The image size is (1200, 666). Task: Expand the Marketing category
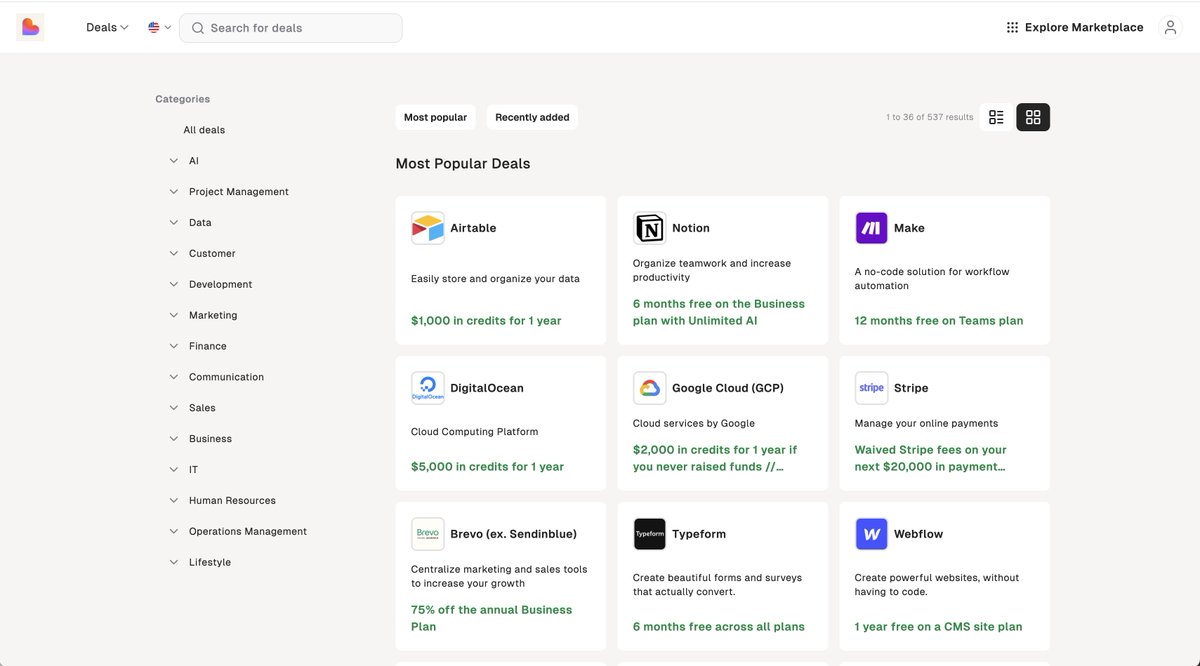coord(174,316)
